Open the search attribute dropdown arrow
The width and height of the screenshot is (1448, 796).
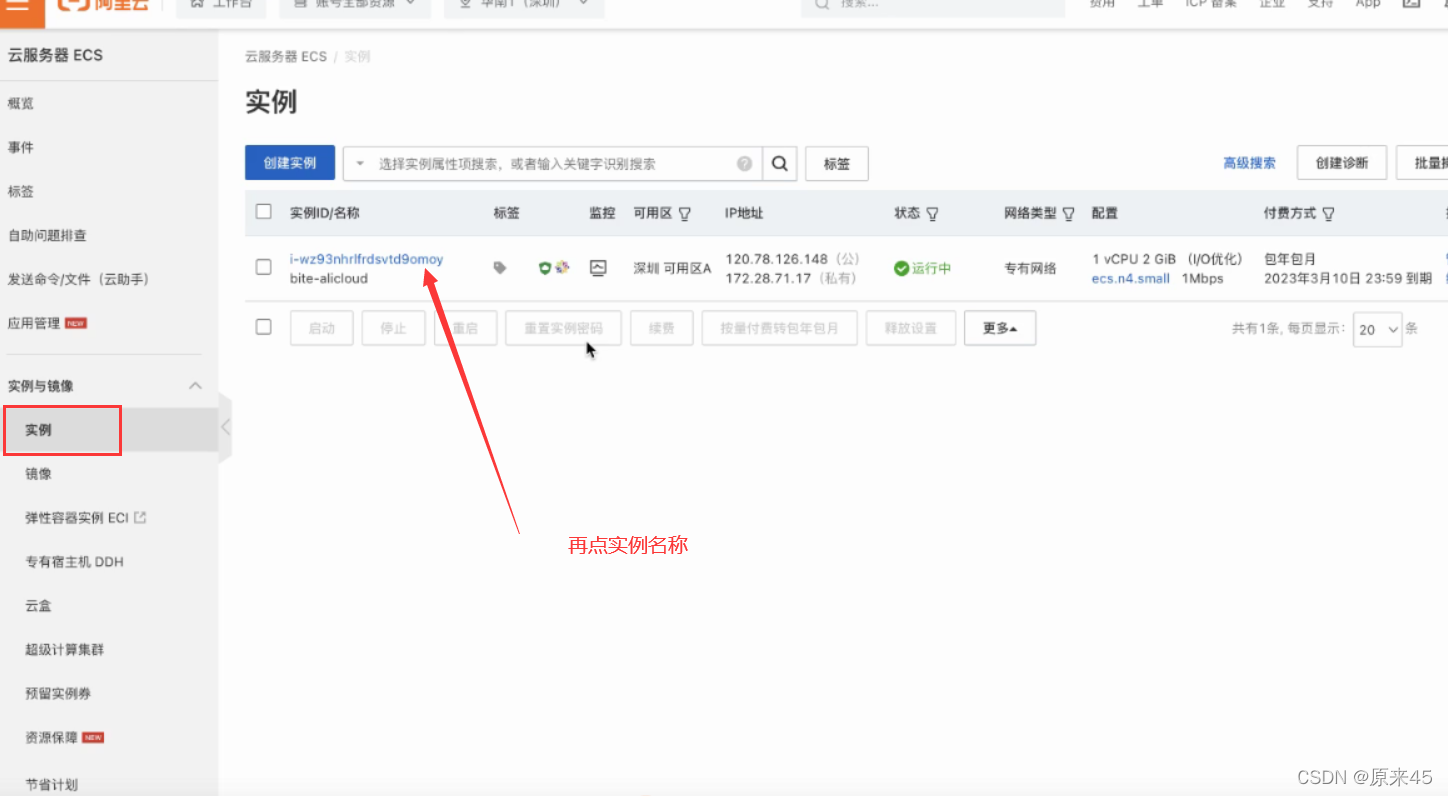(360, 164)
